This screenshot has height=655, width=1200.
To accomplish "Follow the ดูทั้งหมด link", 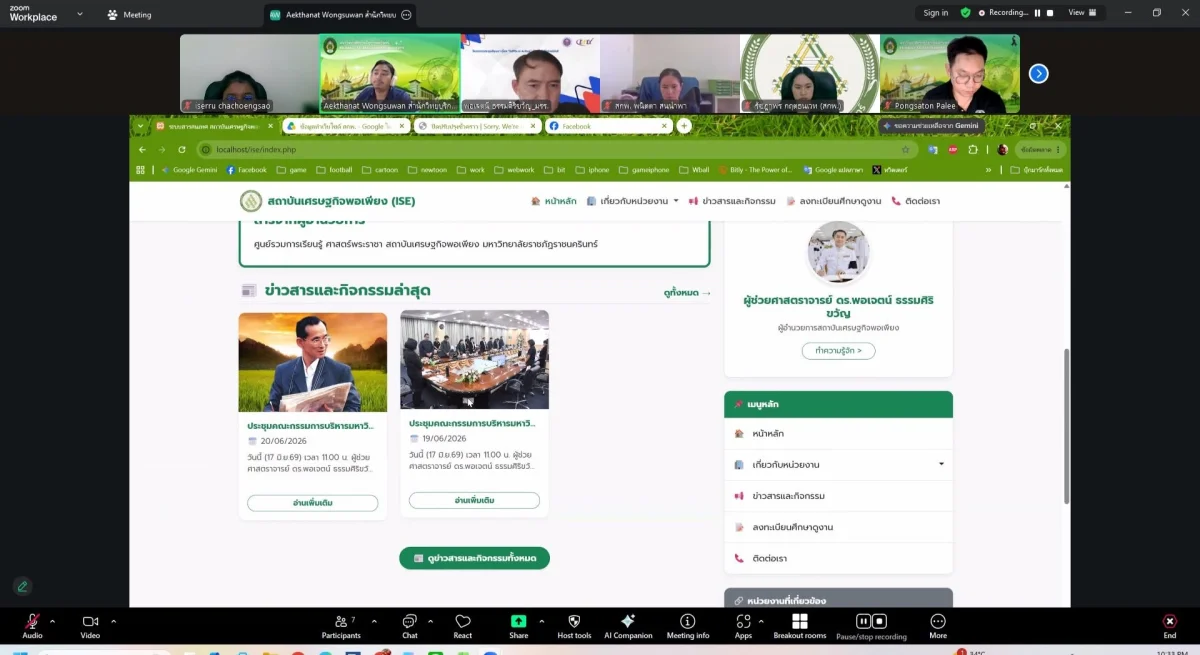I will 687,293.
